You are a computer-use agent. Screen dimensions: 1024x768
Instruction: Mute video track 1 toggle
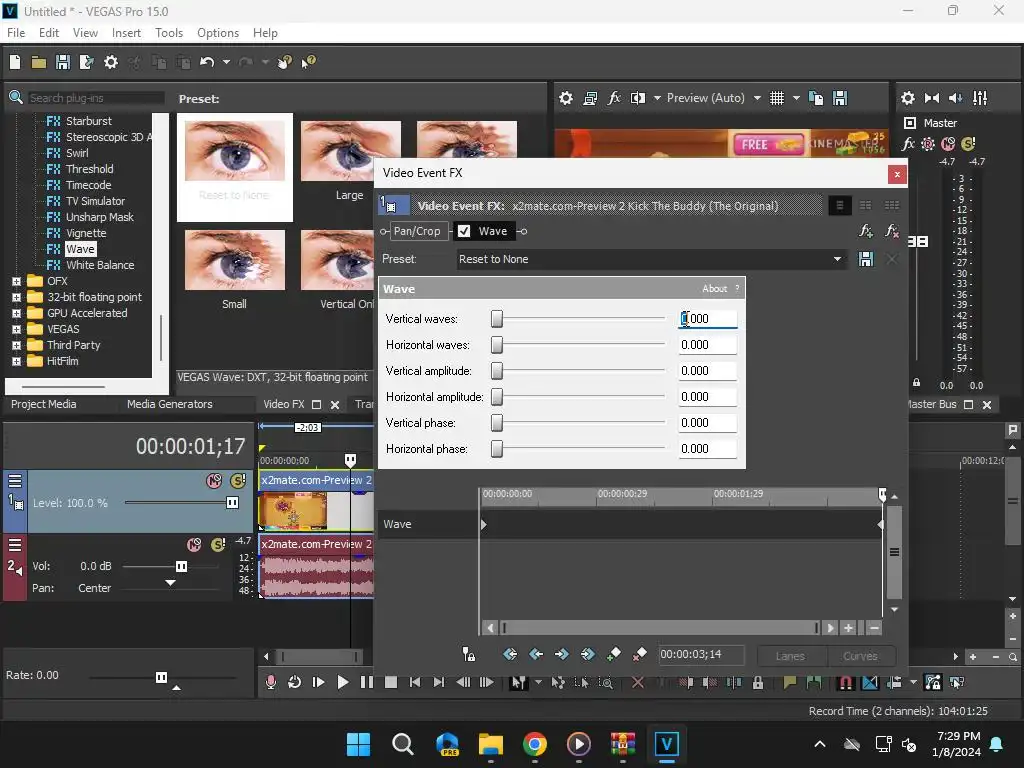214,481
